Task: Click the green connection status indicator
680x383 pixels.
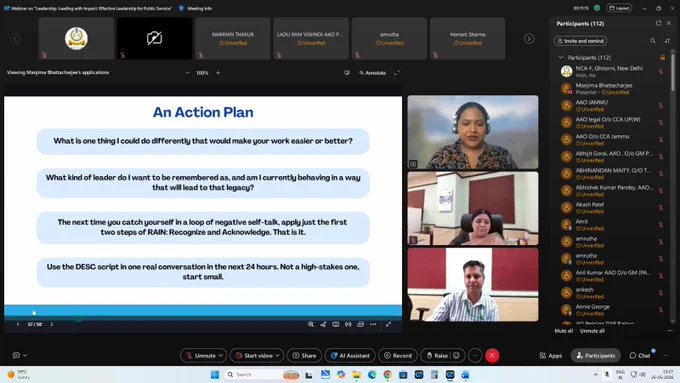Action: 597,8
